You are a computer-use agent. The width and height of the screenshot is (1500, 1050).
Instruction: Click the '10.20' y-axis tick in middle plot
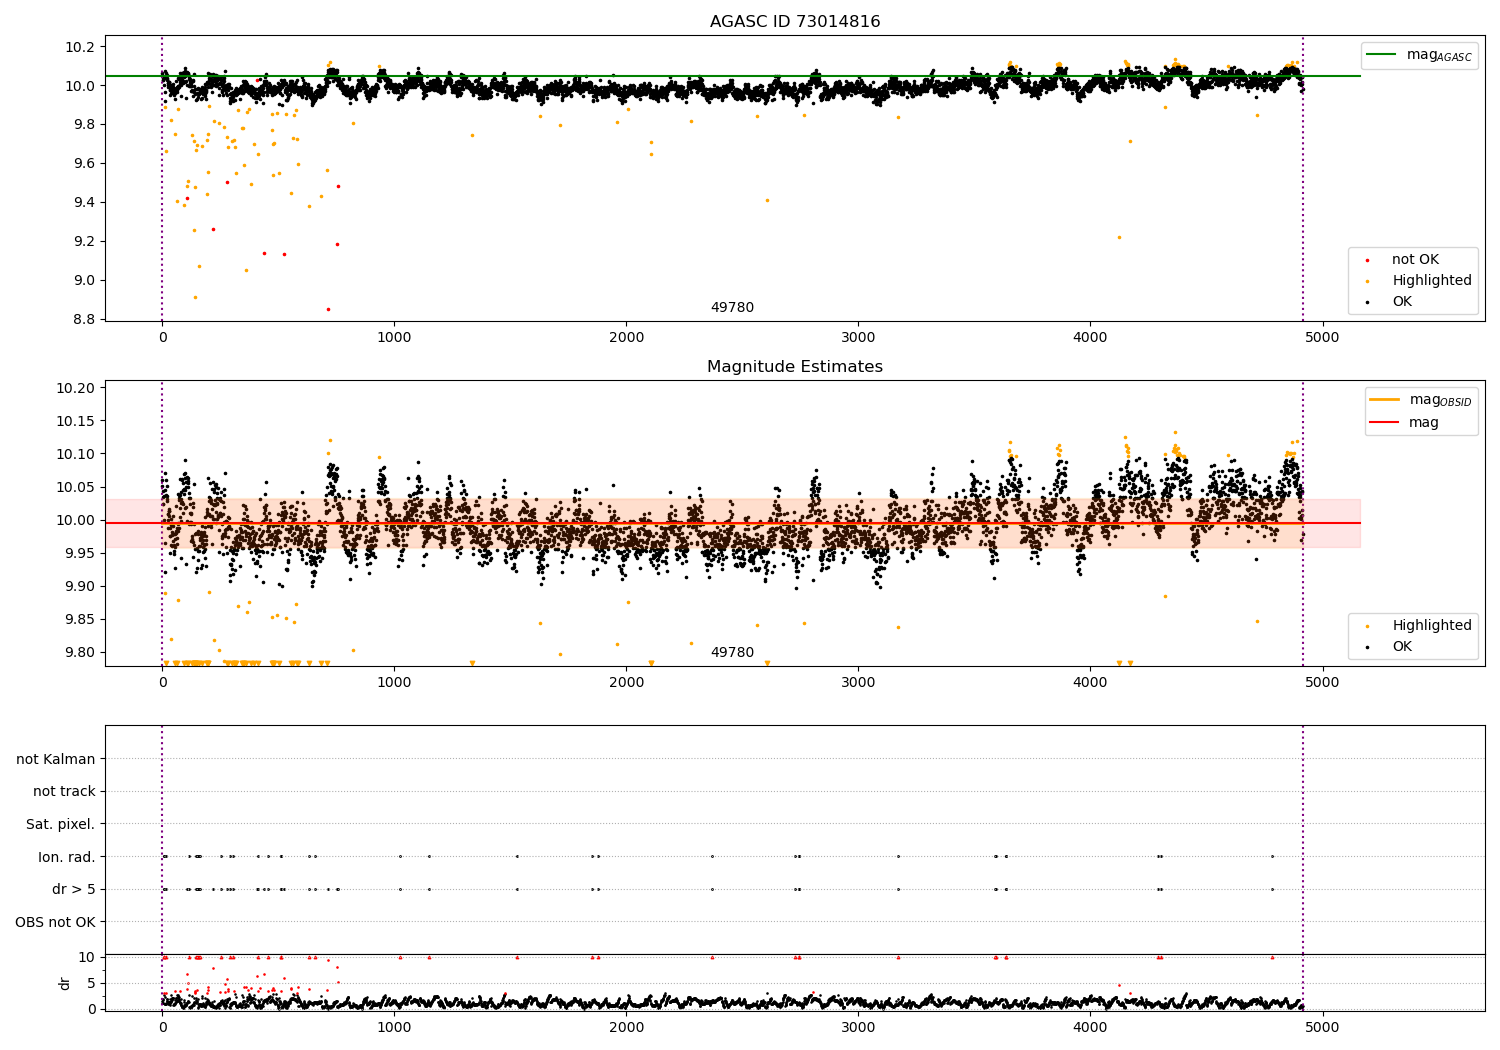[77, 388]
